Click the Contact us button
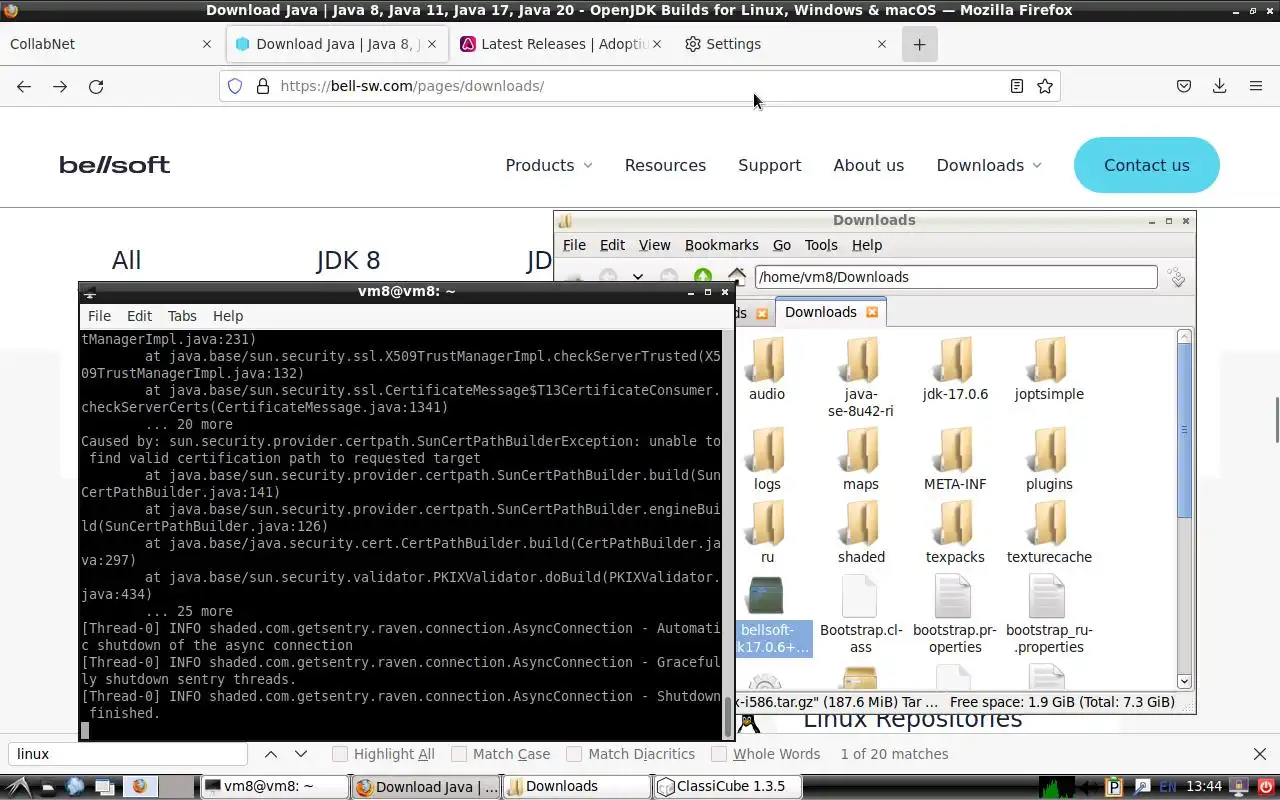This screenshot has height=800, width=1280. [1147, 165]
